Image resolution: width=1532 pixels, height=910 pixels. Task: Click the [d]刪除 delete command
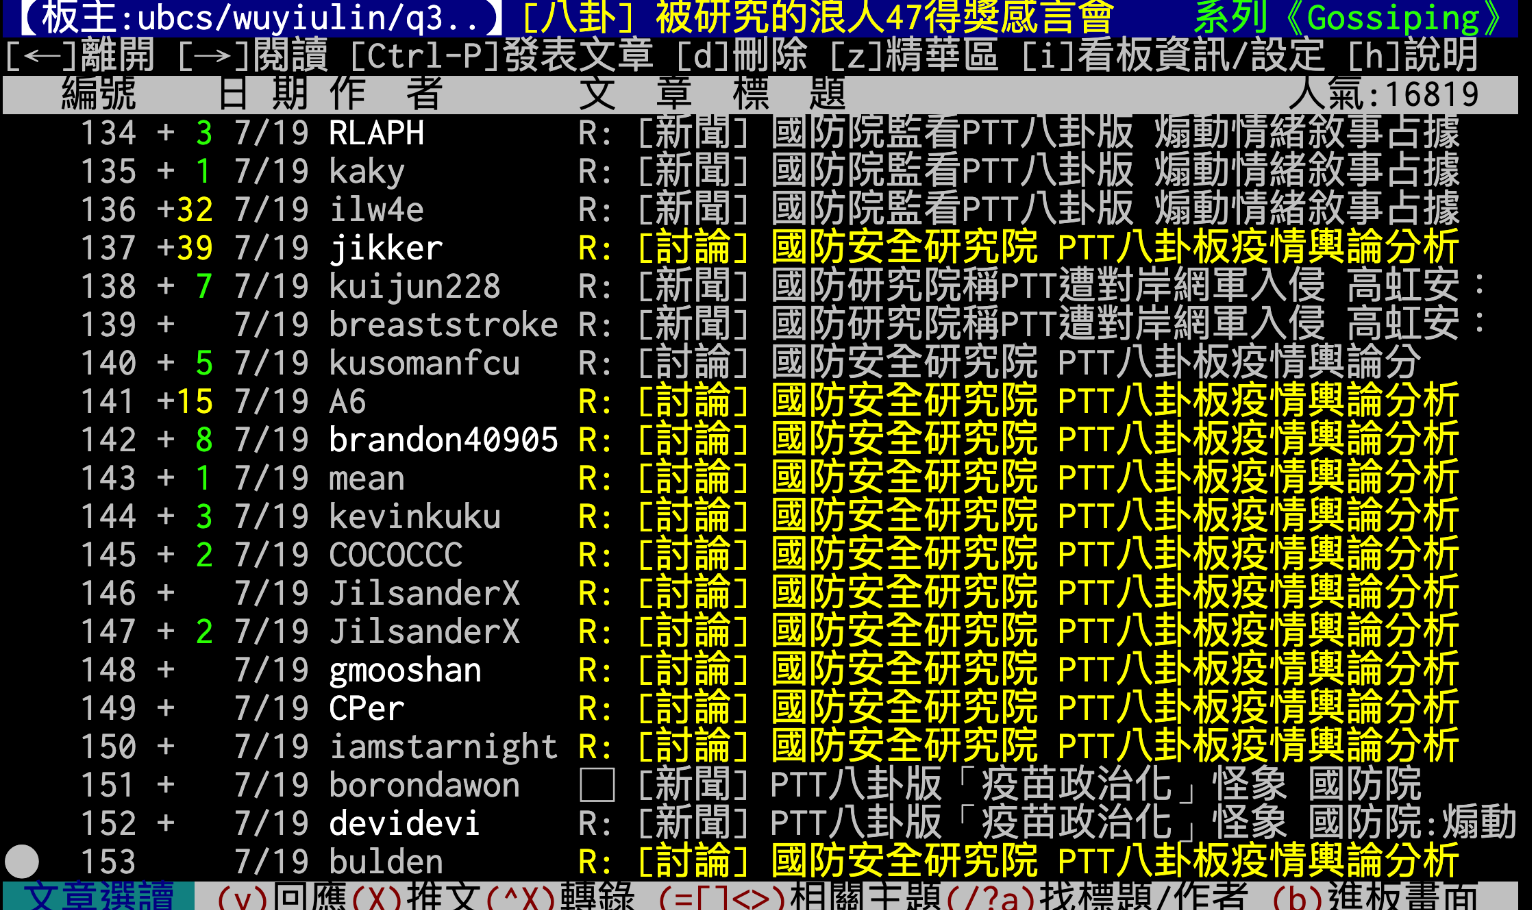click(x=741, y=55)
